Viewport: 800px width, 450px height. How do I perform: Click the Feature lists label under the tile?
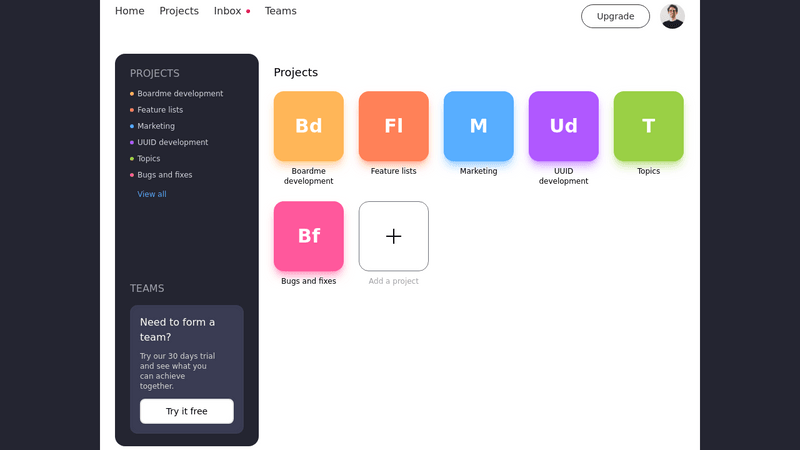tap(393, 171)
